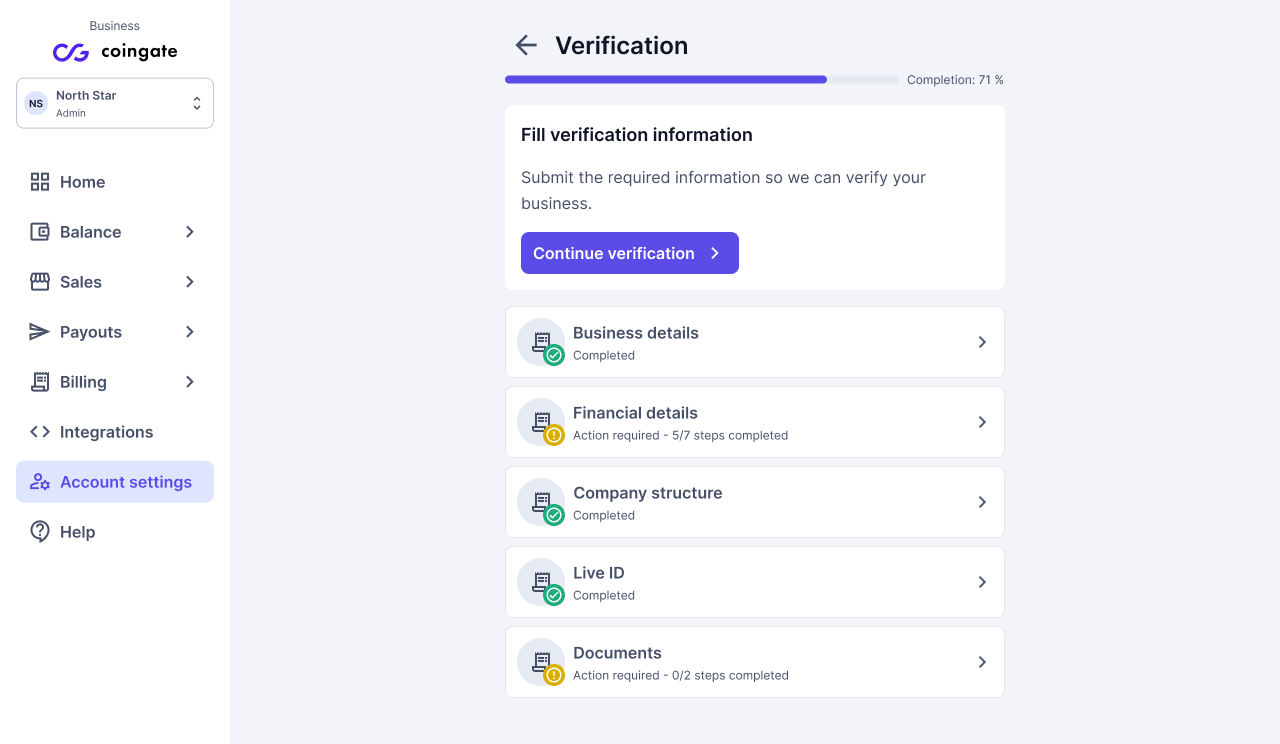Select Account settings in the sidebar

[115, 482]
